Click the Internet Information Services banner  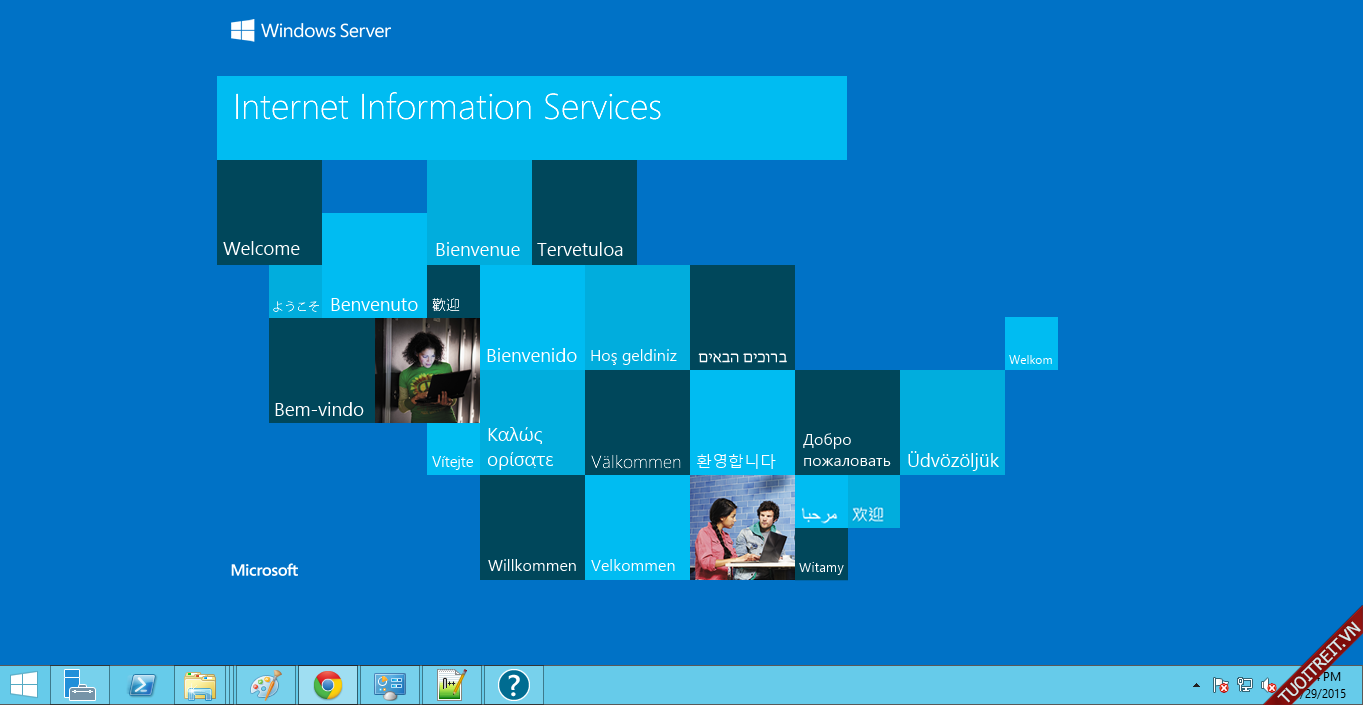(x=531, y=117)
